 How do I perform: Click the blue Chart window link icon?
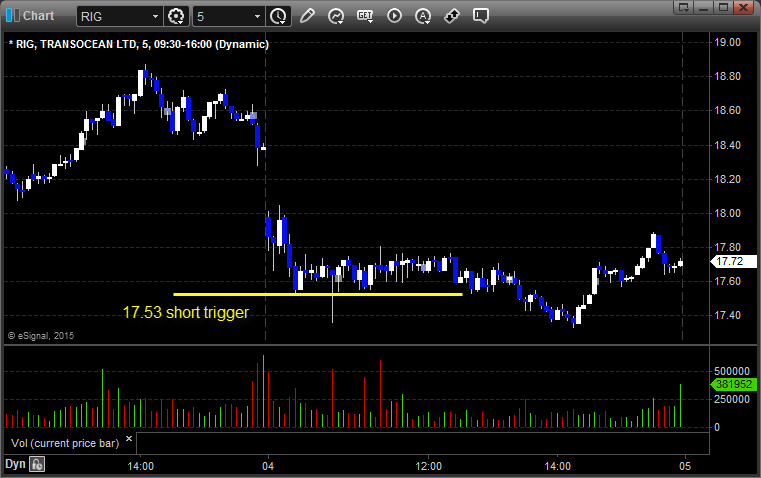click(x=13, y=16)
